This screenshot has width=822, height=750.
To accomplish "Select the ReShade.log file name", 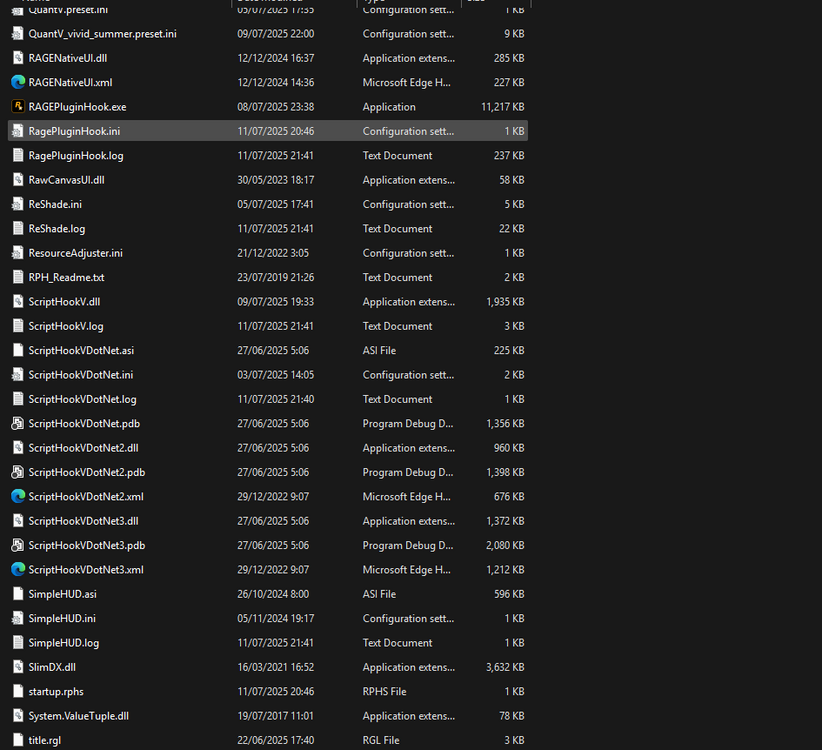I will (x=57, y=229).
